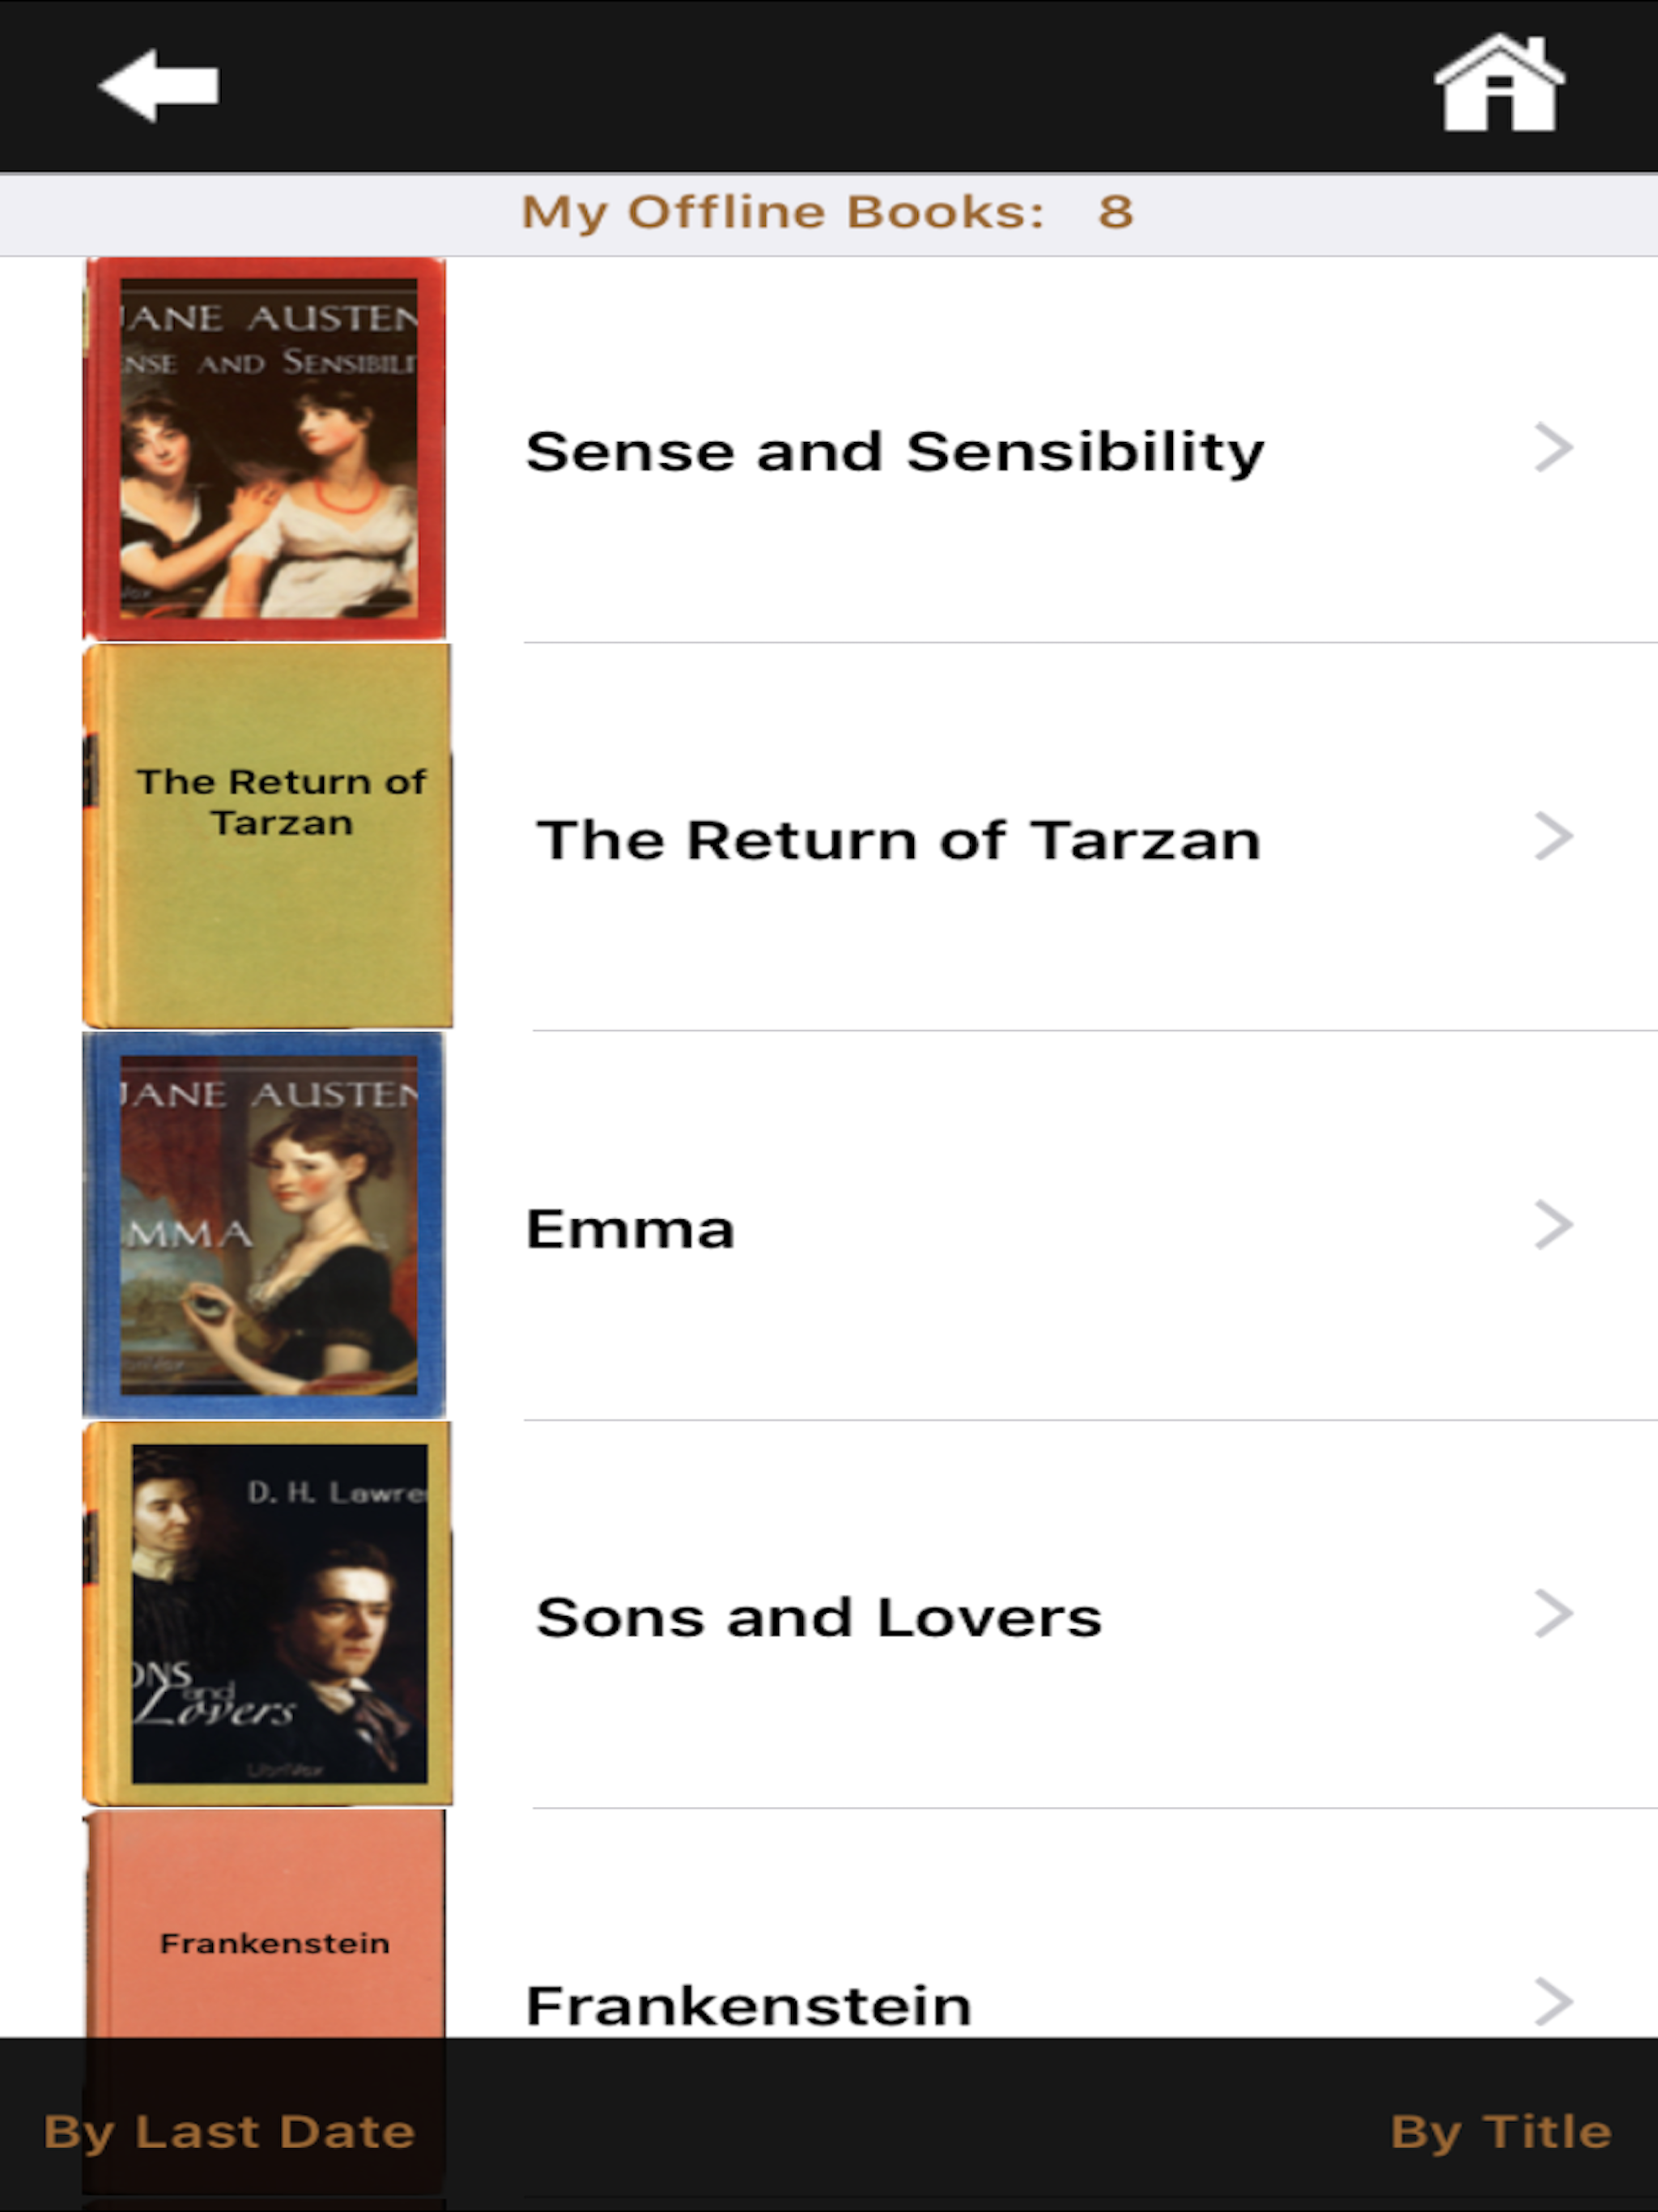Open Sense and Sensibility title text
1658x2212 pixels.
pos(894,452)
